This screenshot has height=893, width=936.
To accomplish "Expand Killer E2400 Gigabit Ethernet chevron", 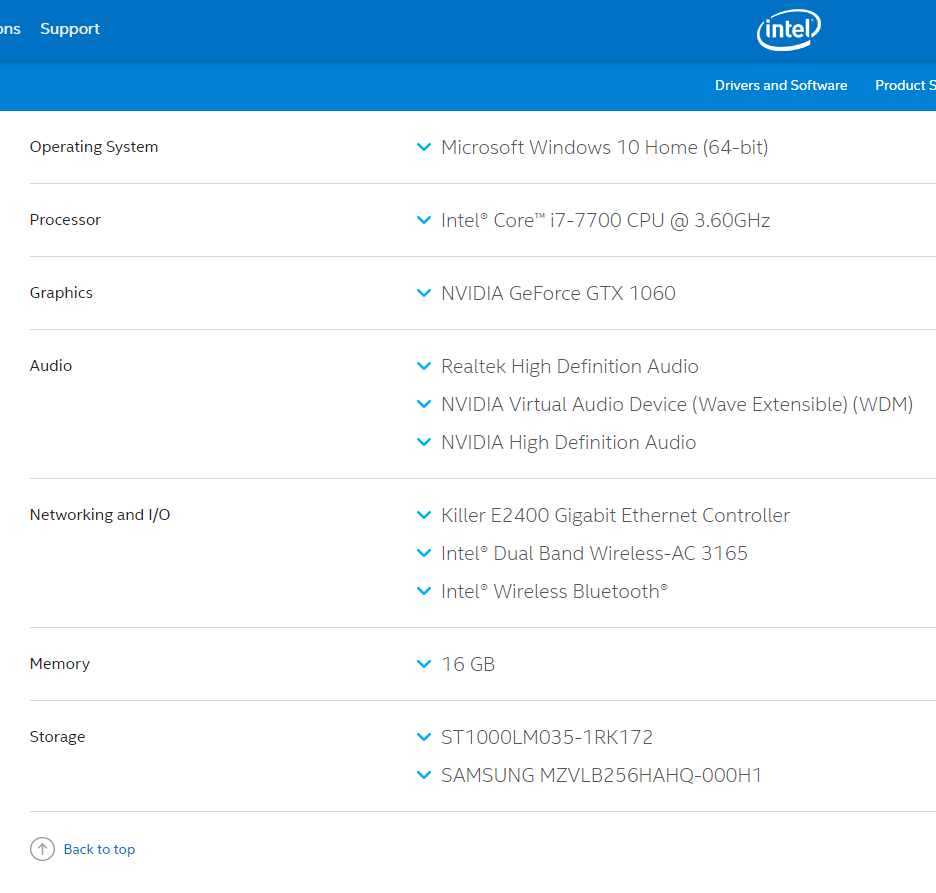I will [x=424, y=515].
